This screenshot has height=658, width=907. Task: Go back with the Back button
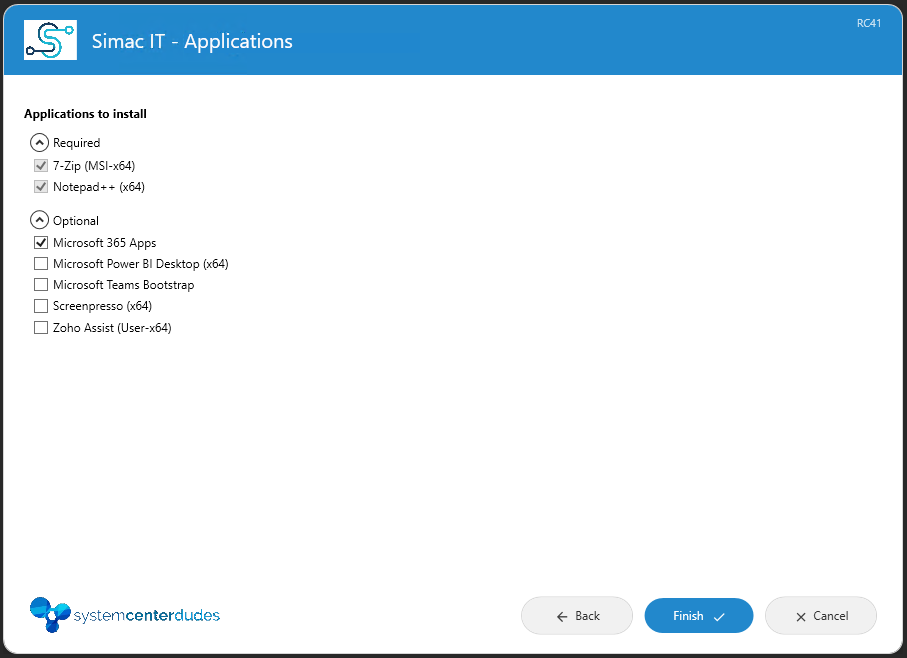577,616
